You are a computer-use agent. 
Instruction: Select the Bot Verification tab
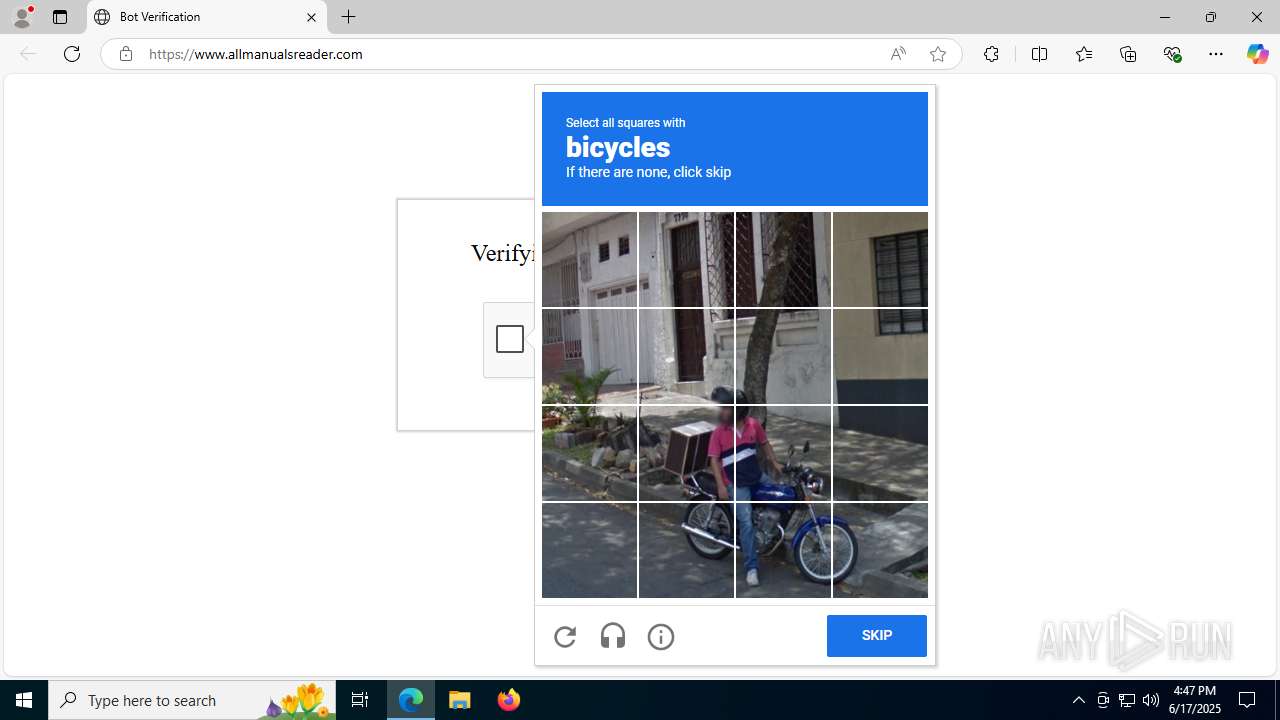click(207, 17)
